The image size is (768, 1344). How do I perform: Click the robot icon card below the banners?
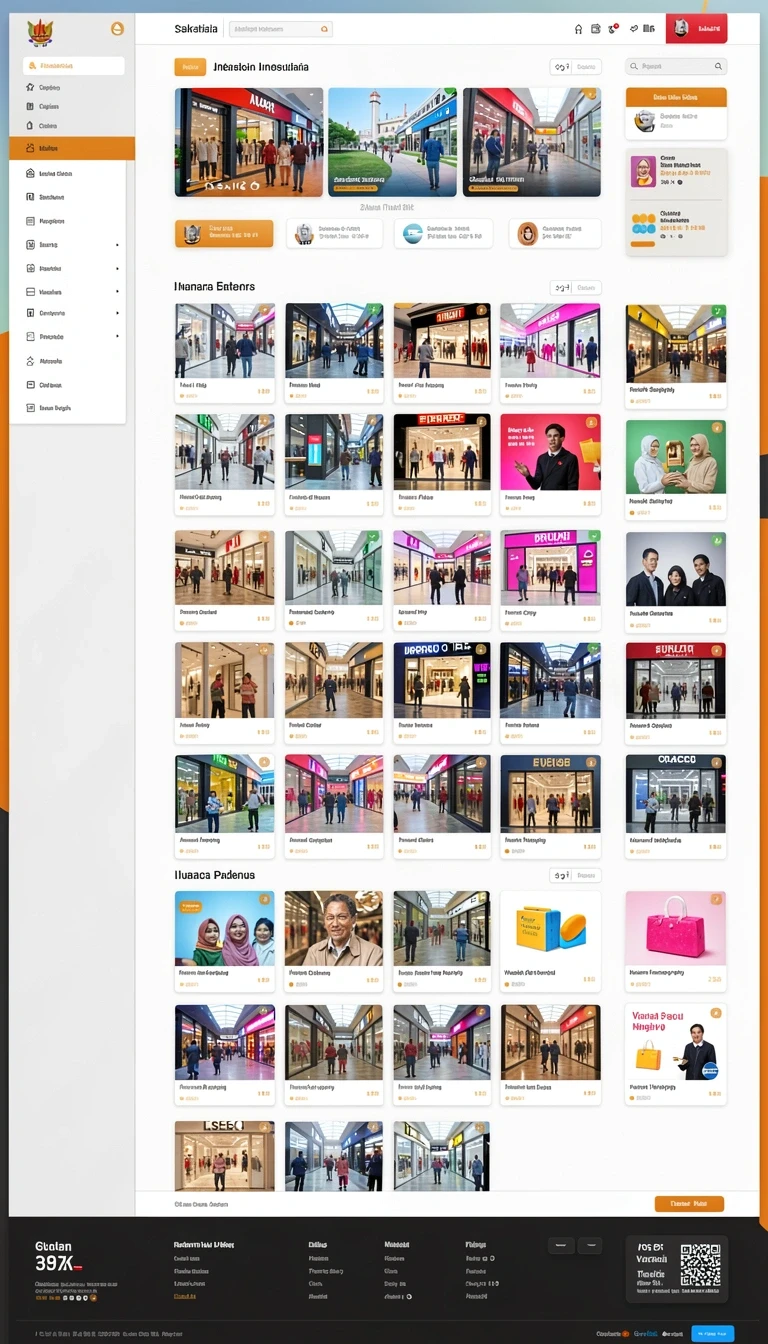click(x=334, y=233)
